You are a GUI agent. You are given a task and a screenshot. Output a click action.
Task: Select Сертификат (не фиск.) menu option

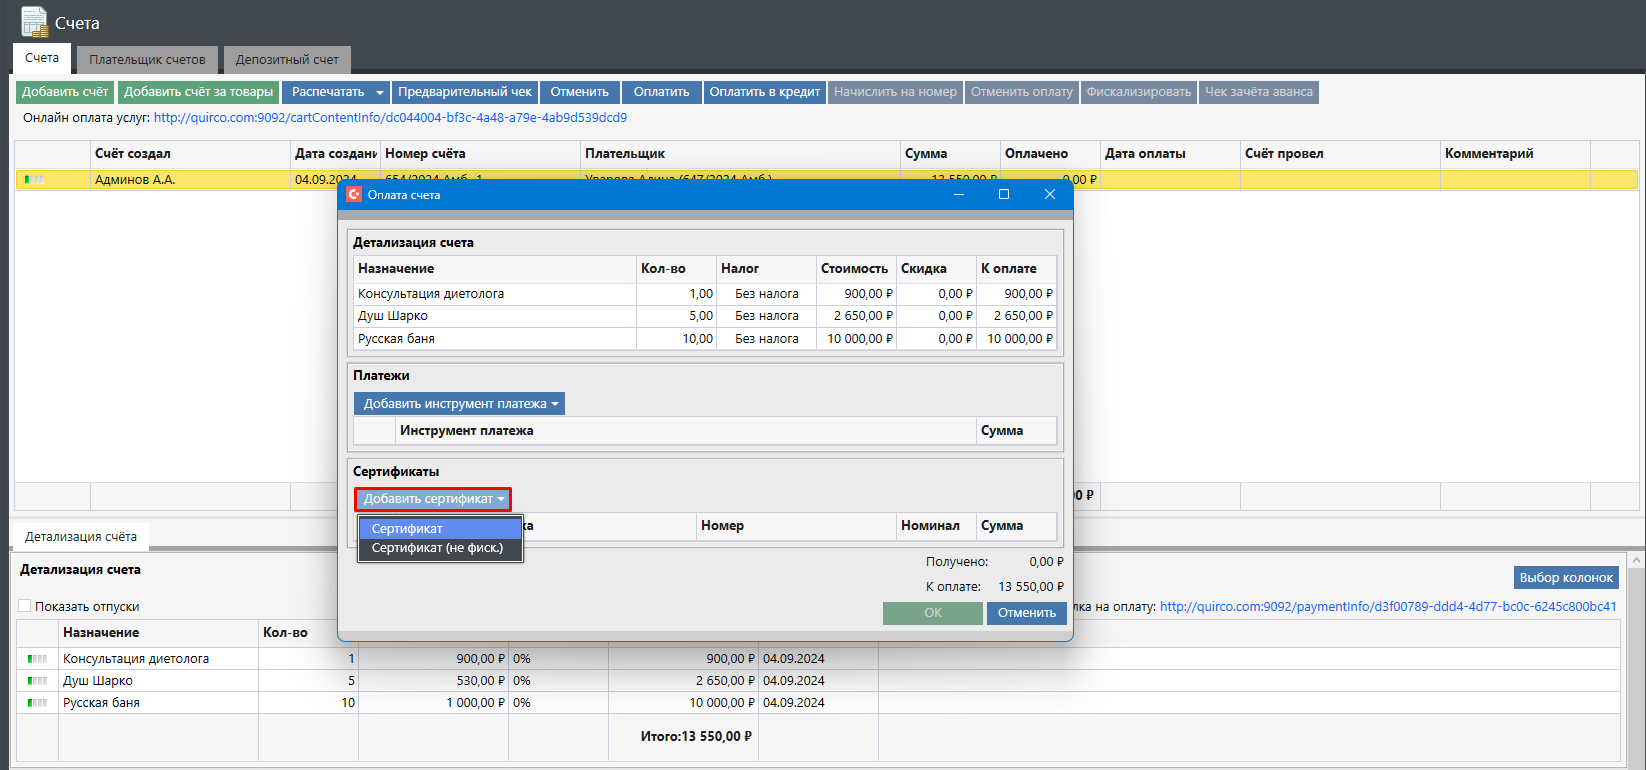(x=437, y=548)
